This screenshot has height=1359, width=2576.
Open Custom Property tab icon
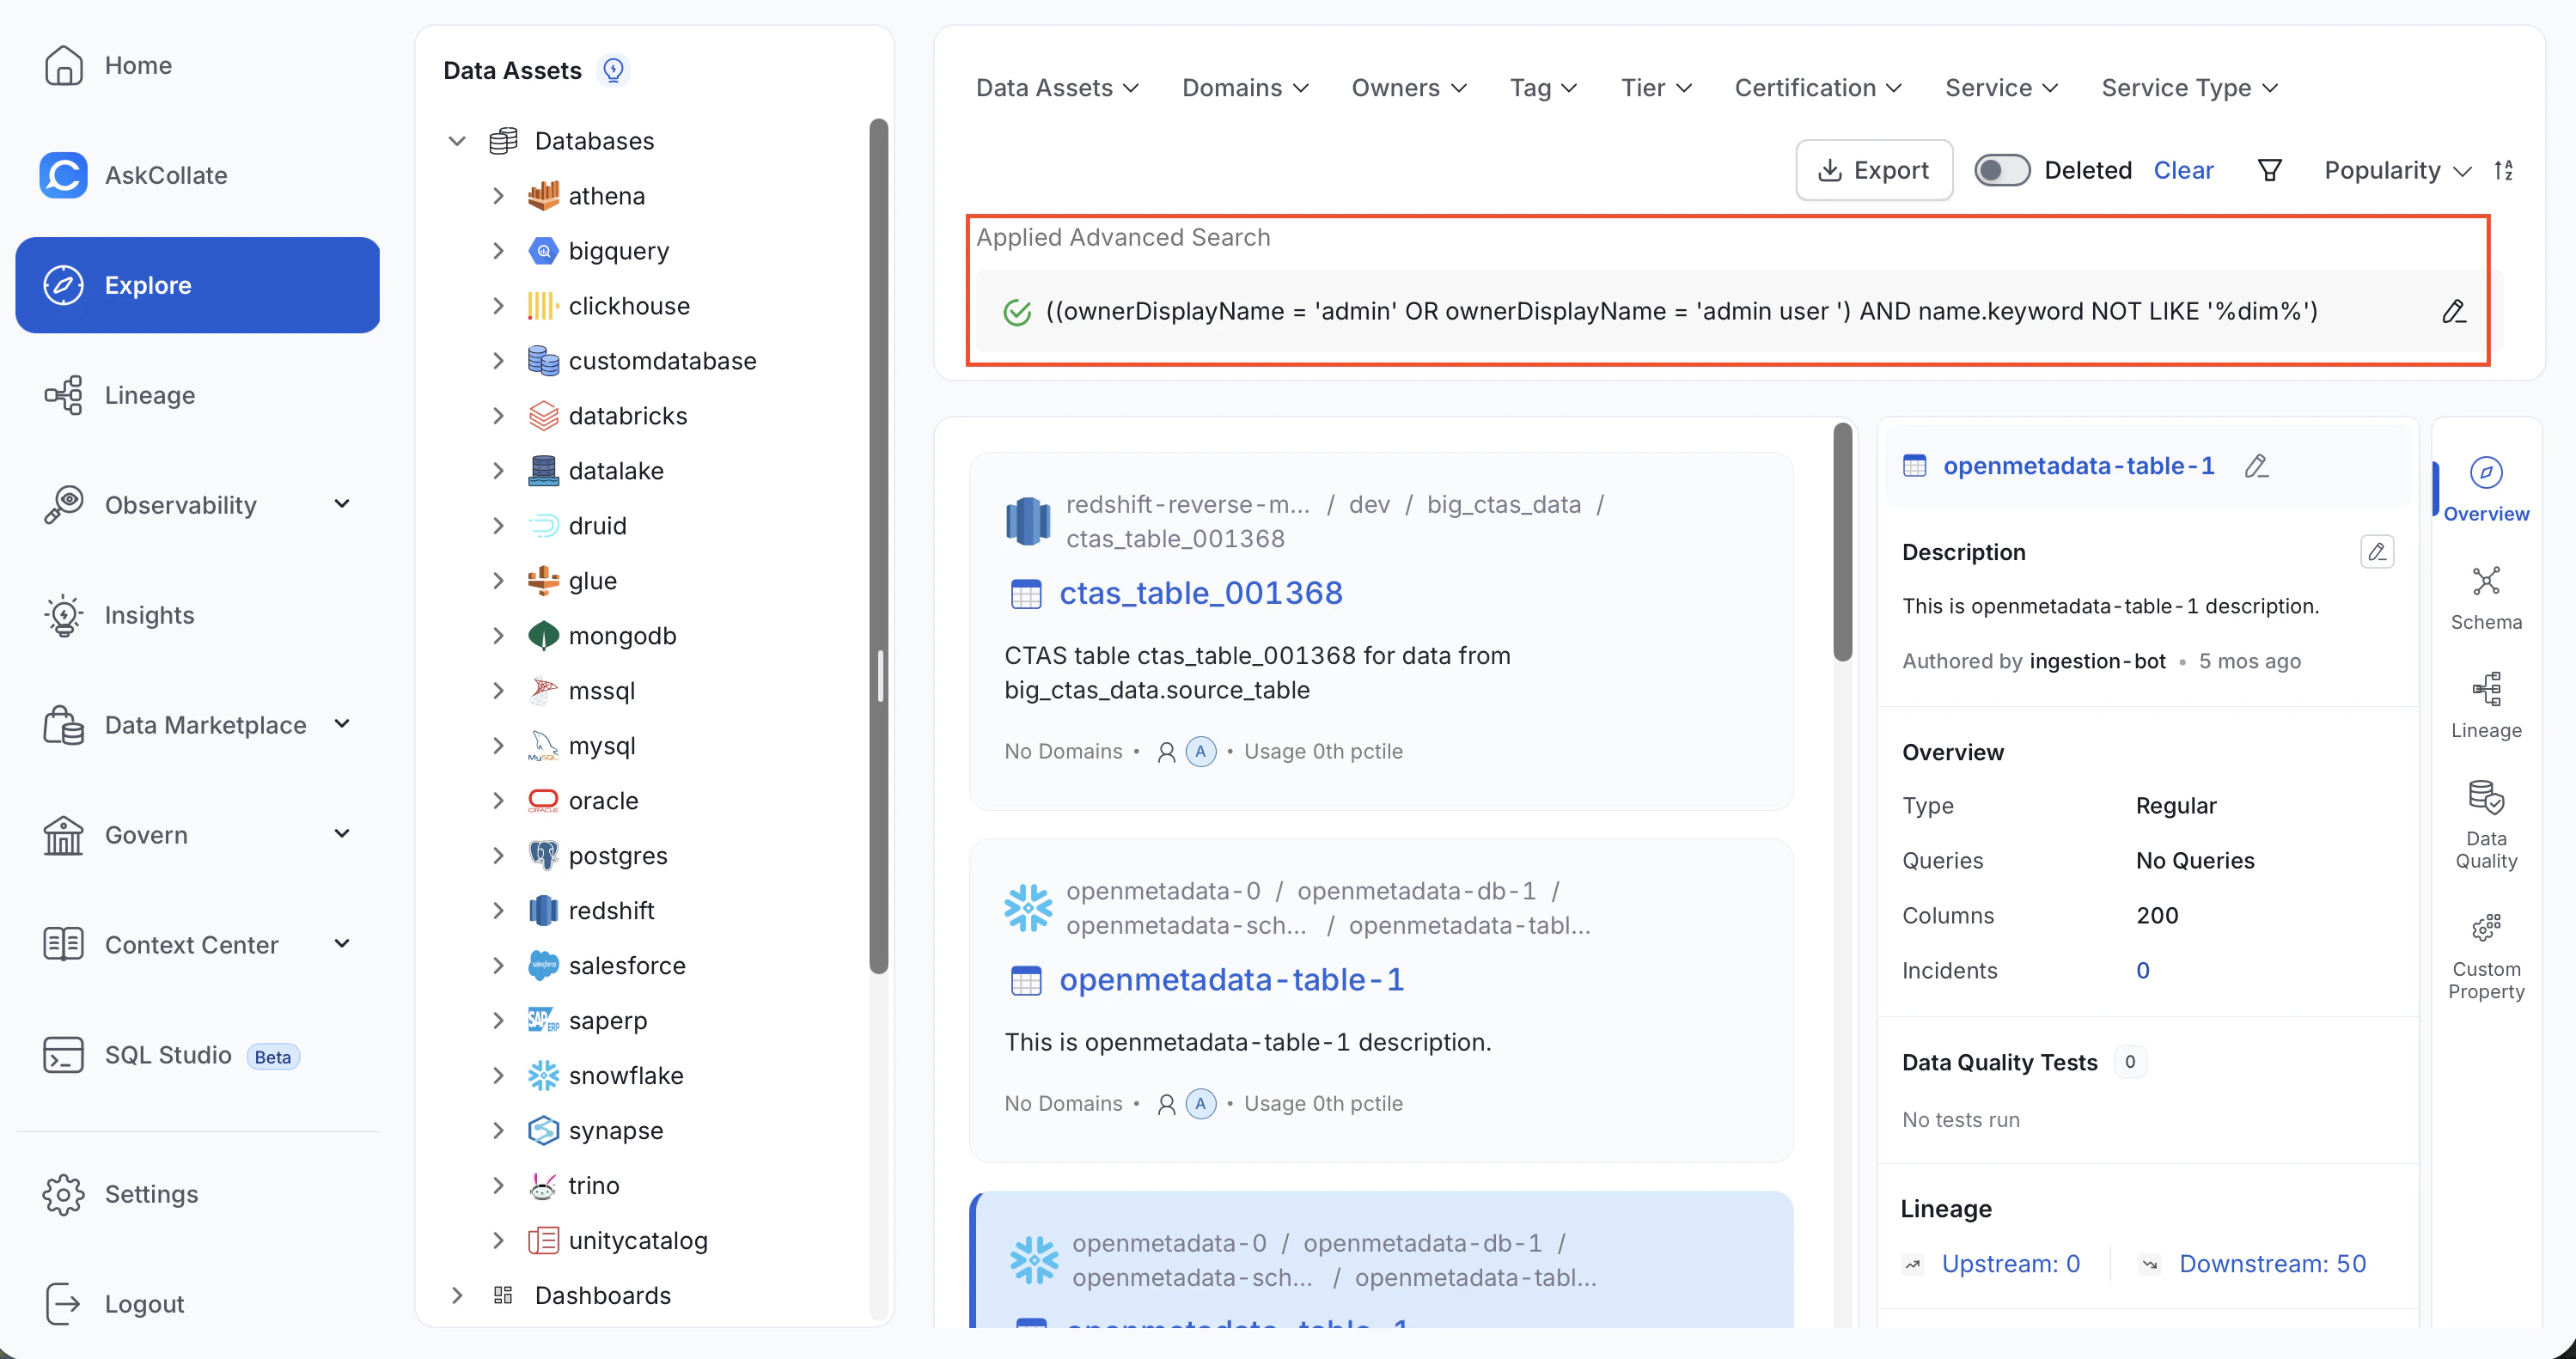(2486, 928)
